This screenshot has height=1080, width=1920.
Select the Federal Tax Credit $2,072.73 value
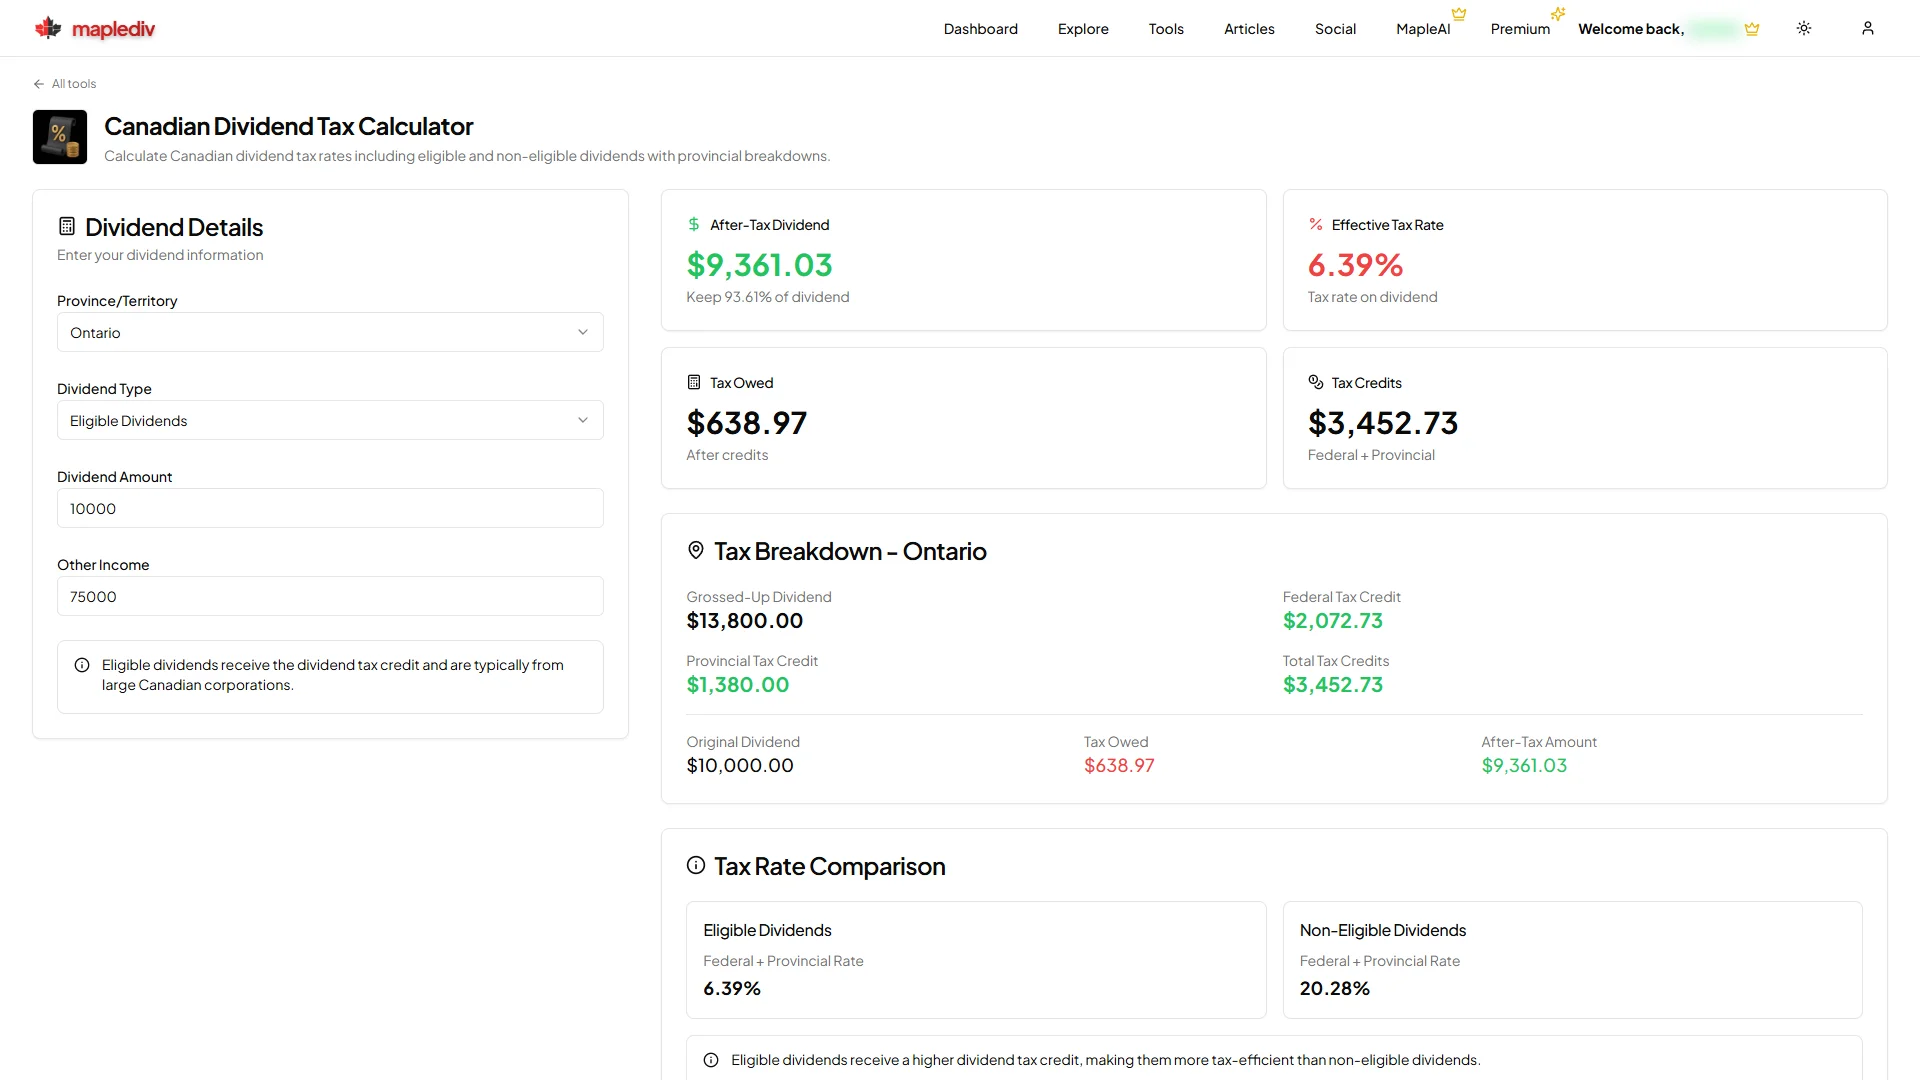(1332, 621)
